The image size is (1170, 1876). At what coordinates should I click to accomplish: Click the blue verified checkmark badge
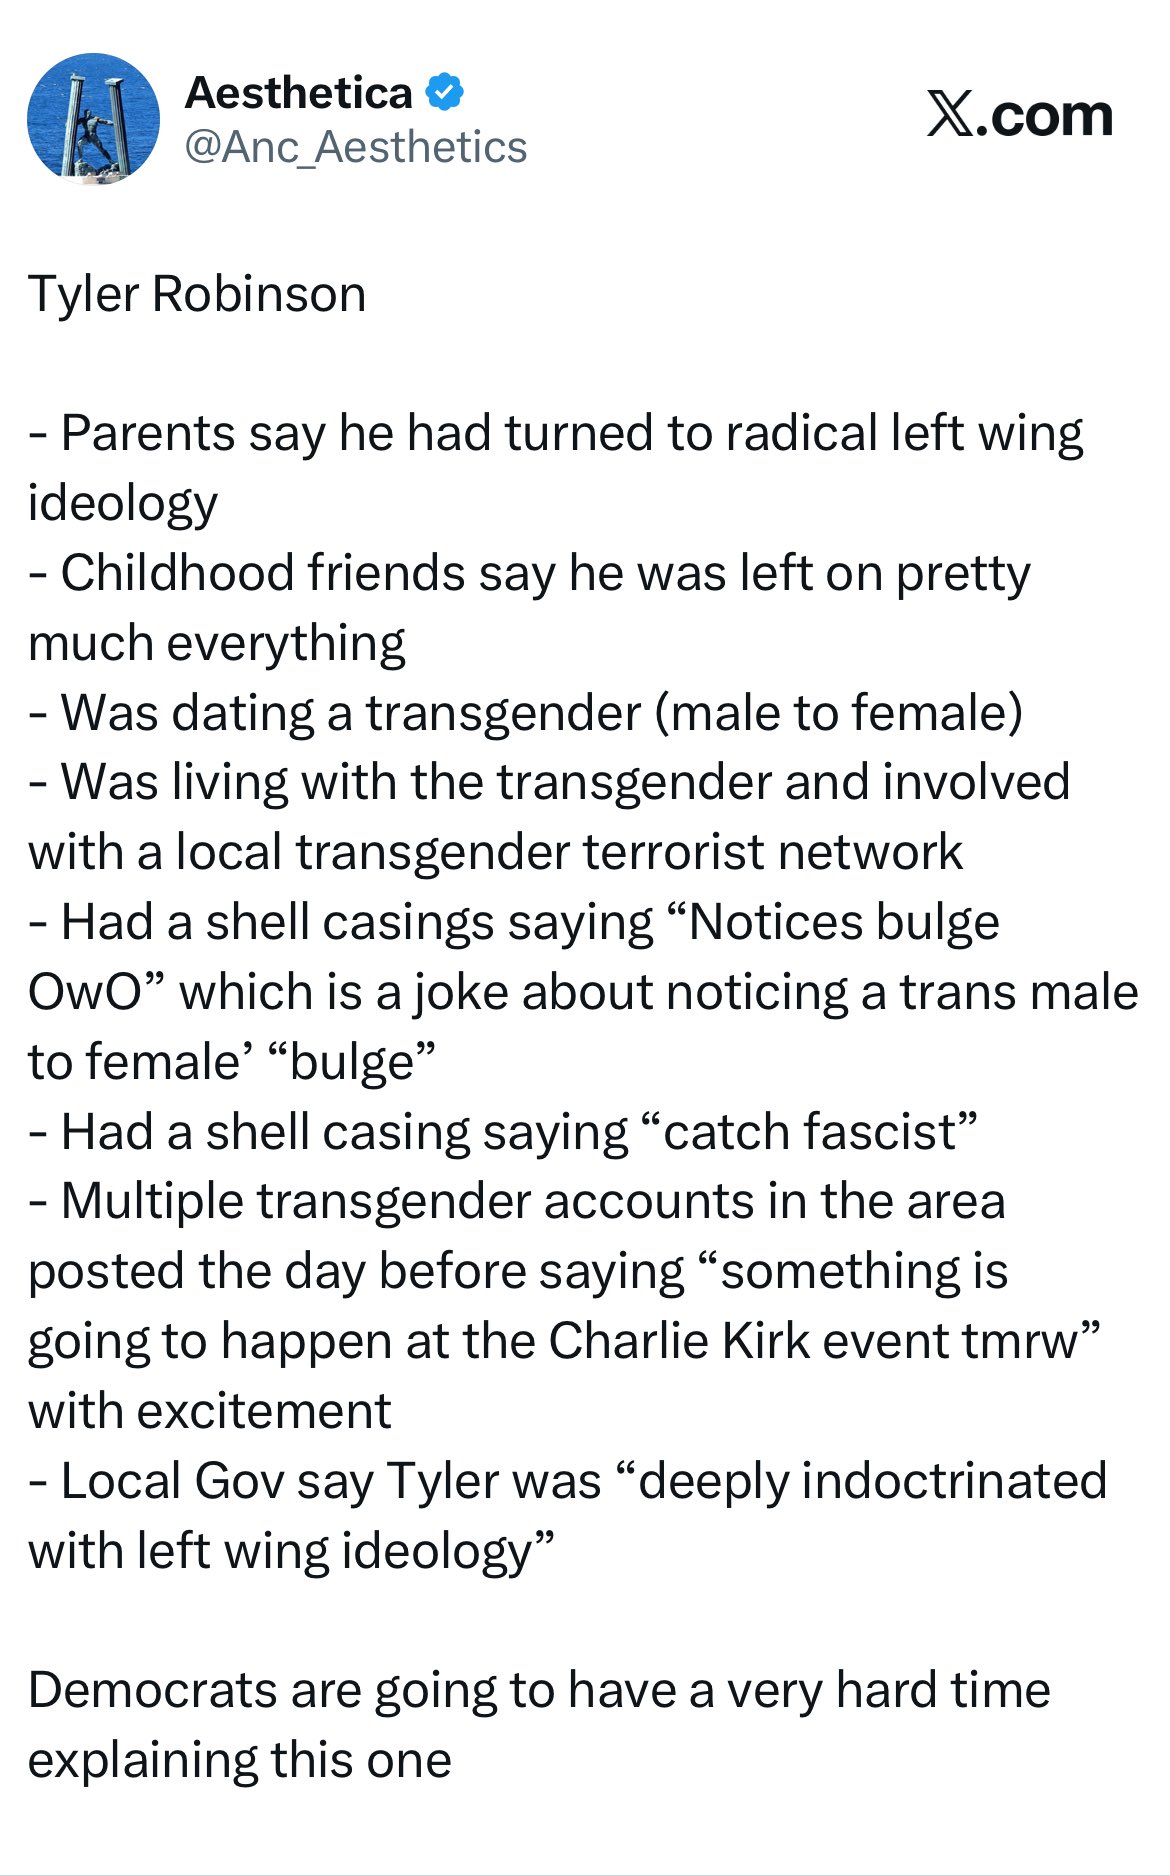(445, 93)
